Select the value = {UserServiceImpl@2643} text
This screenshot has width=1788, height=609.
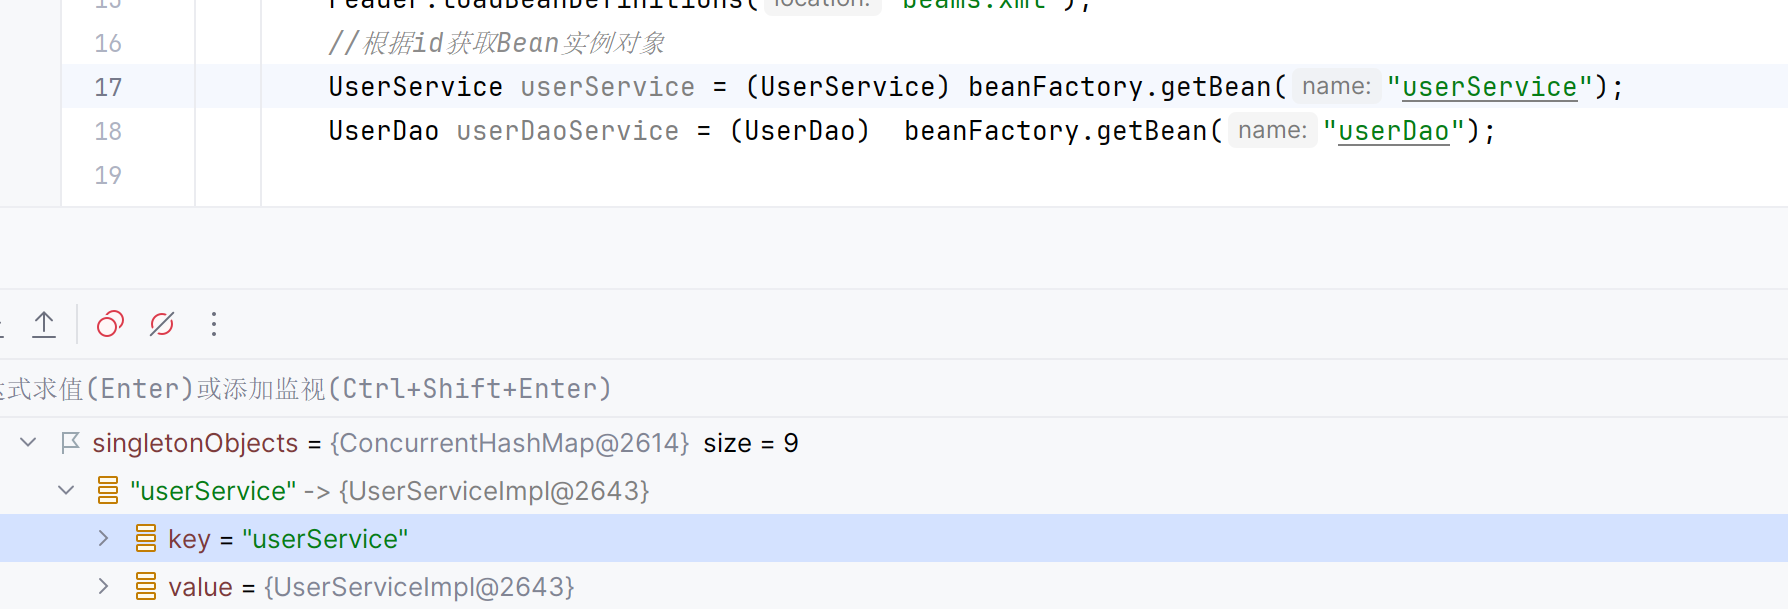(x=371, y=587)
